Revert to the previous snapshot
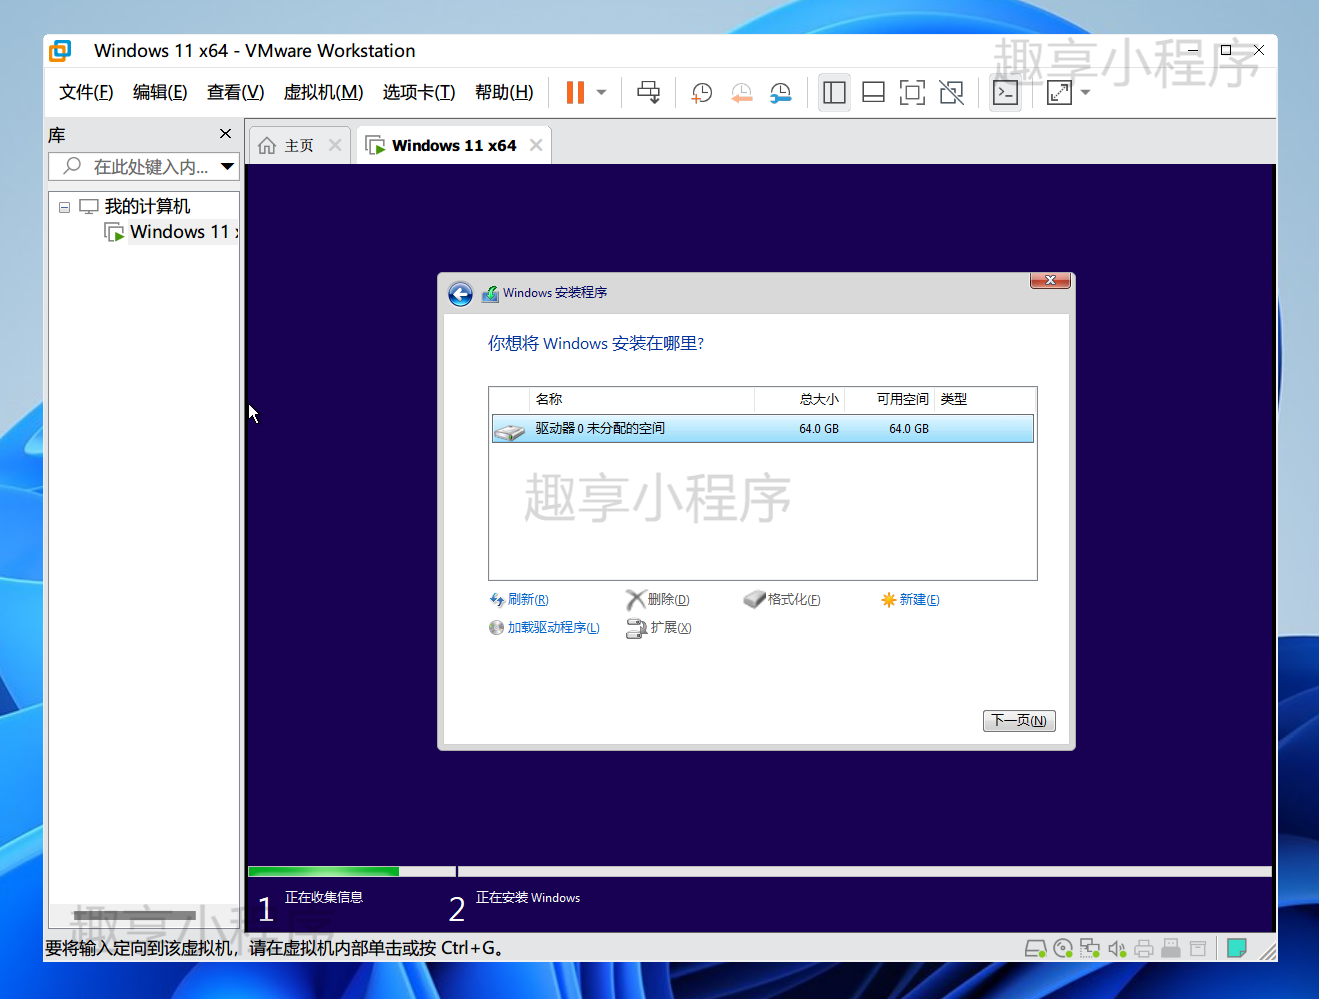The width and height of the screenshot is (1319, 999). point(741,93)
